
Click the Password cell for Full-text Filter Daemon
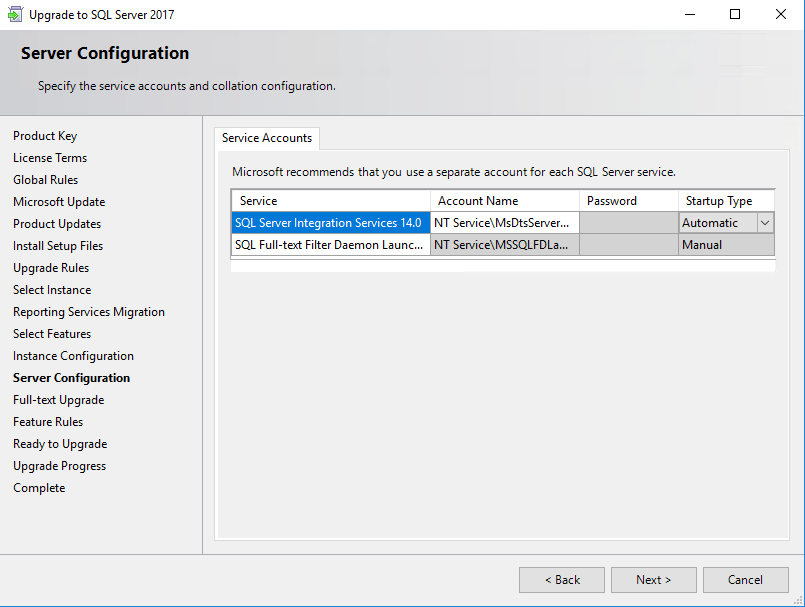click(629, 245)
